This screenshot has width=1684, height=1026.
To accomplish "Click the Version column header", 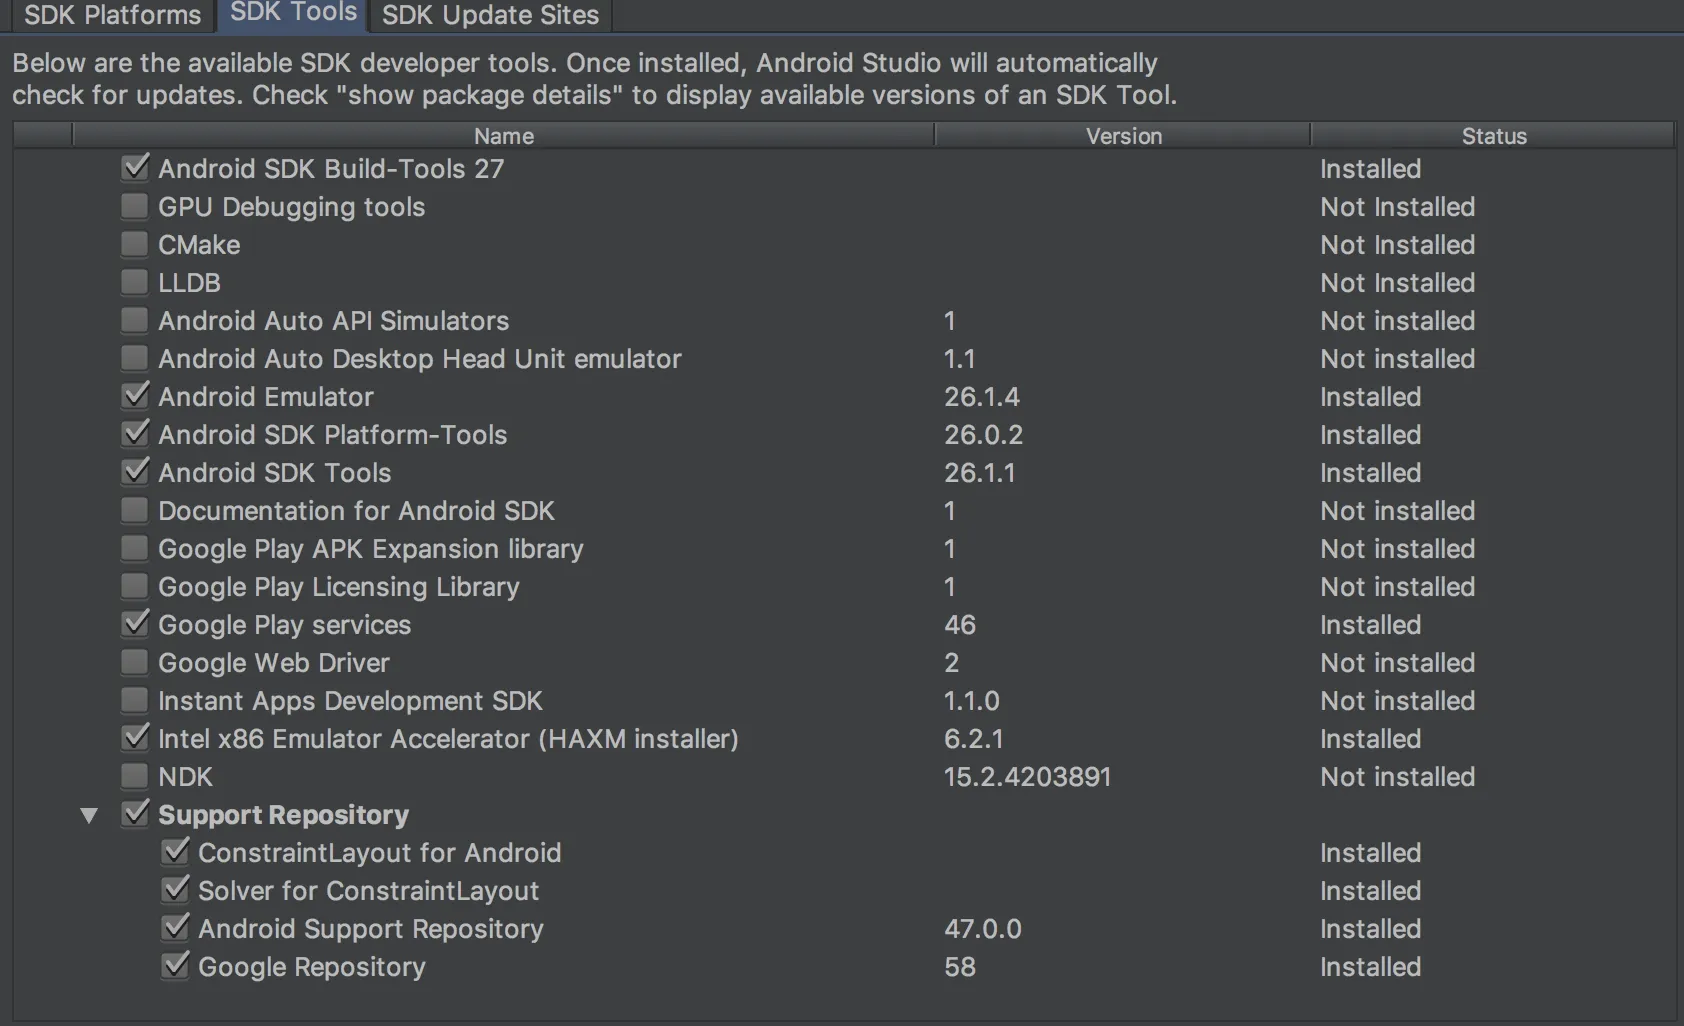I will pos(1123,136).
